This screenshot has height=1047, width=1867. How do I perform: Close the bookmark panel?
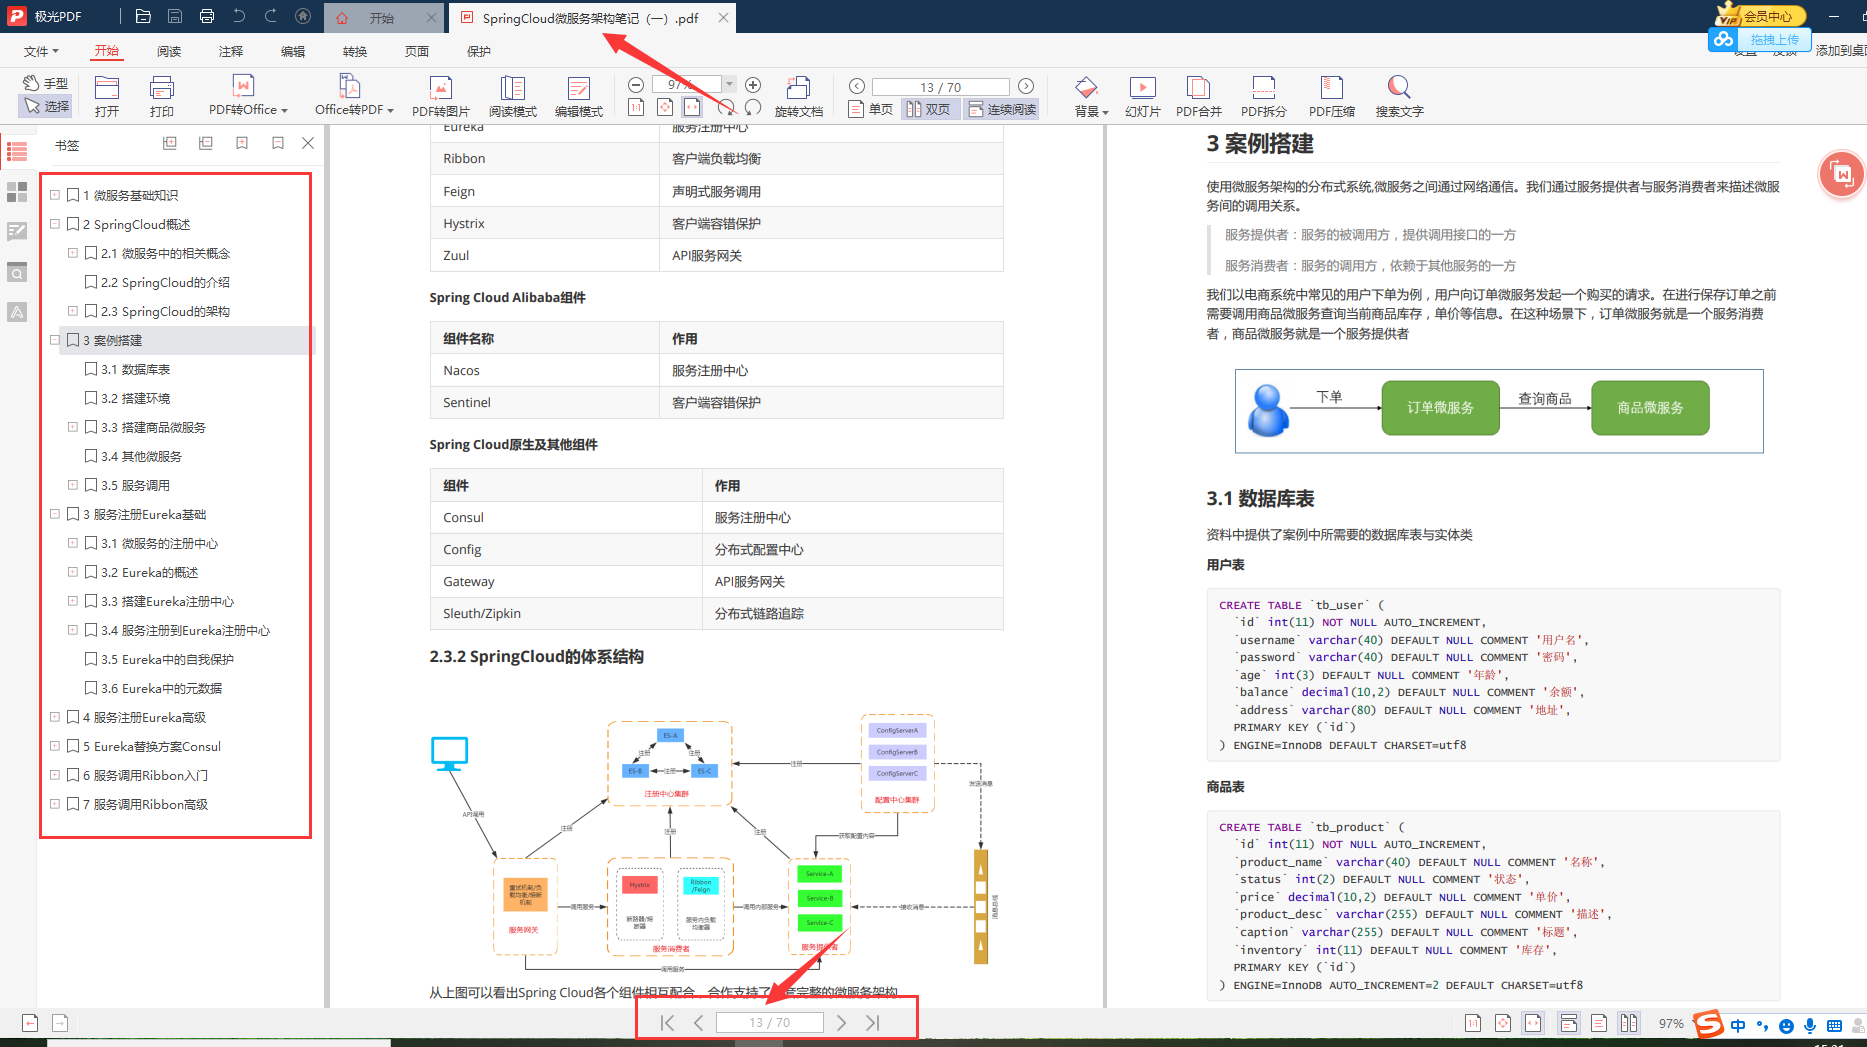pyautogui.click(x=308, y=143)
